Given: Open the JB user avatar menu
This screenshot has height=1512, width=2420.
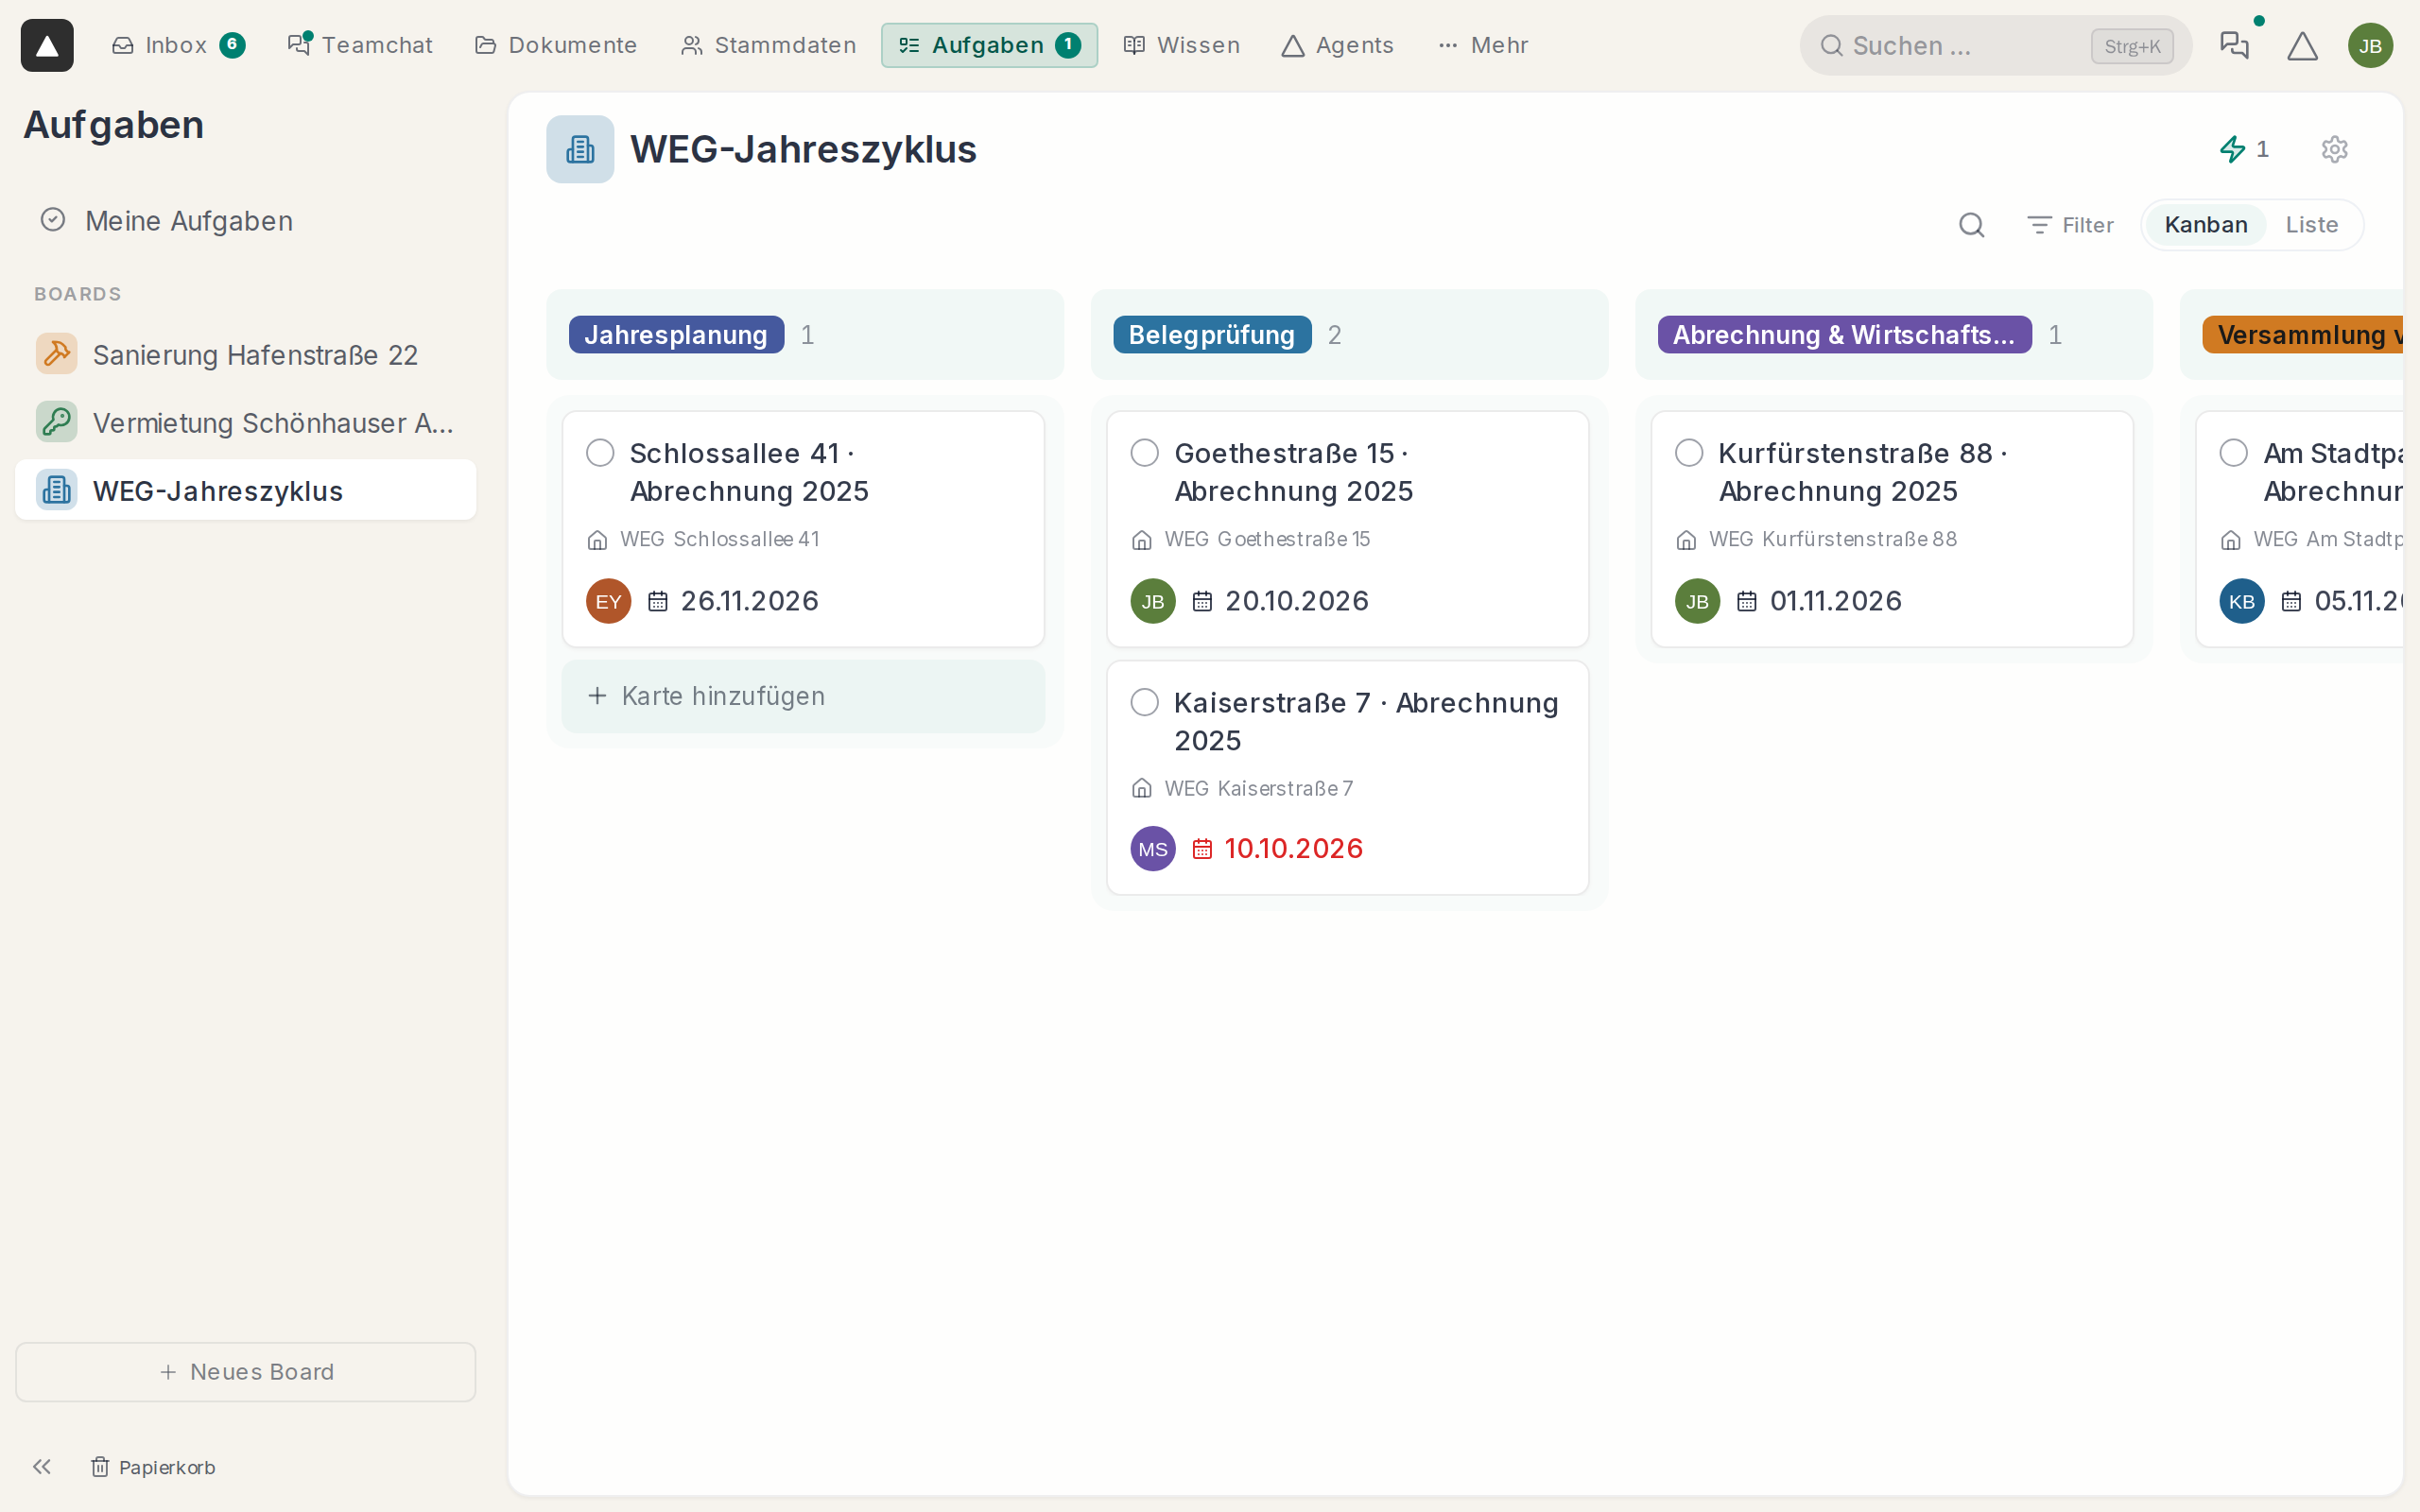Looking at the screenshot, I should pyautogui.click(x=2370, y=46).
